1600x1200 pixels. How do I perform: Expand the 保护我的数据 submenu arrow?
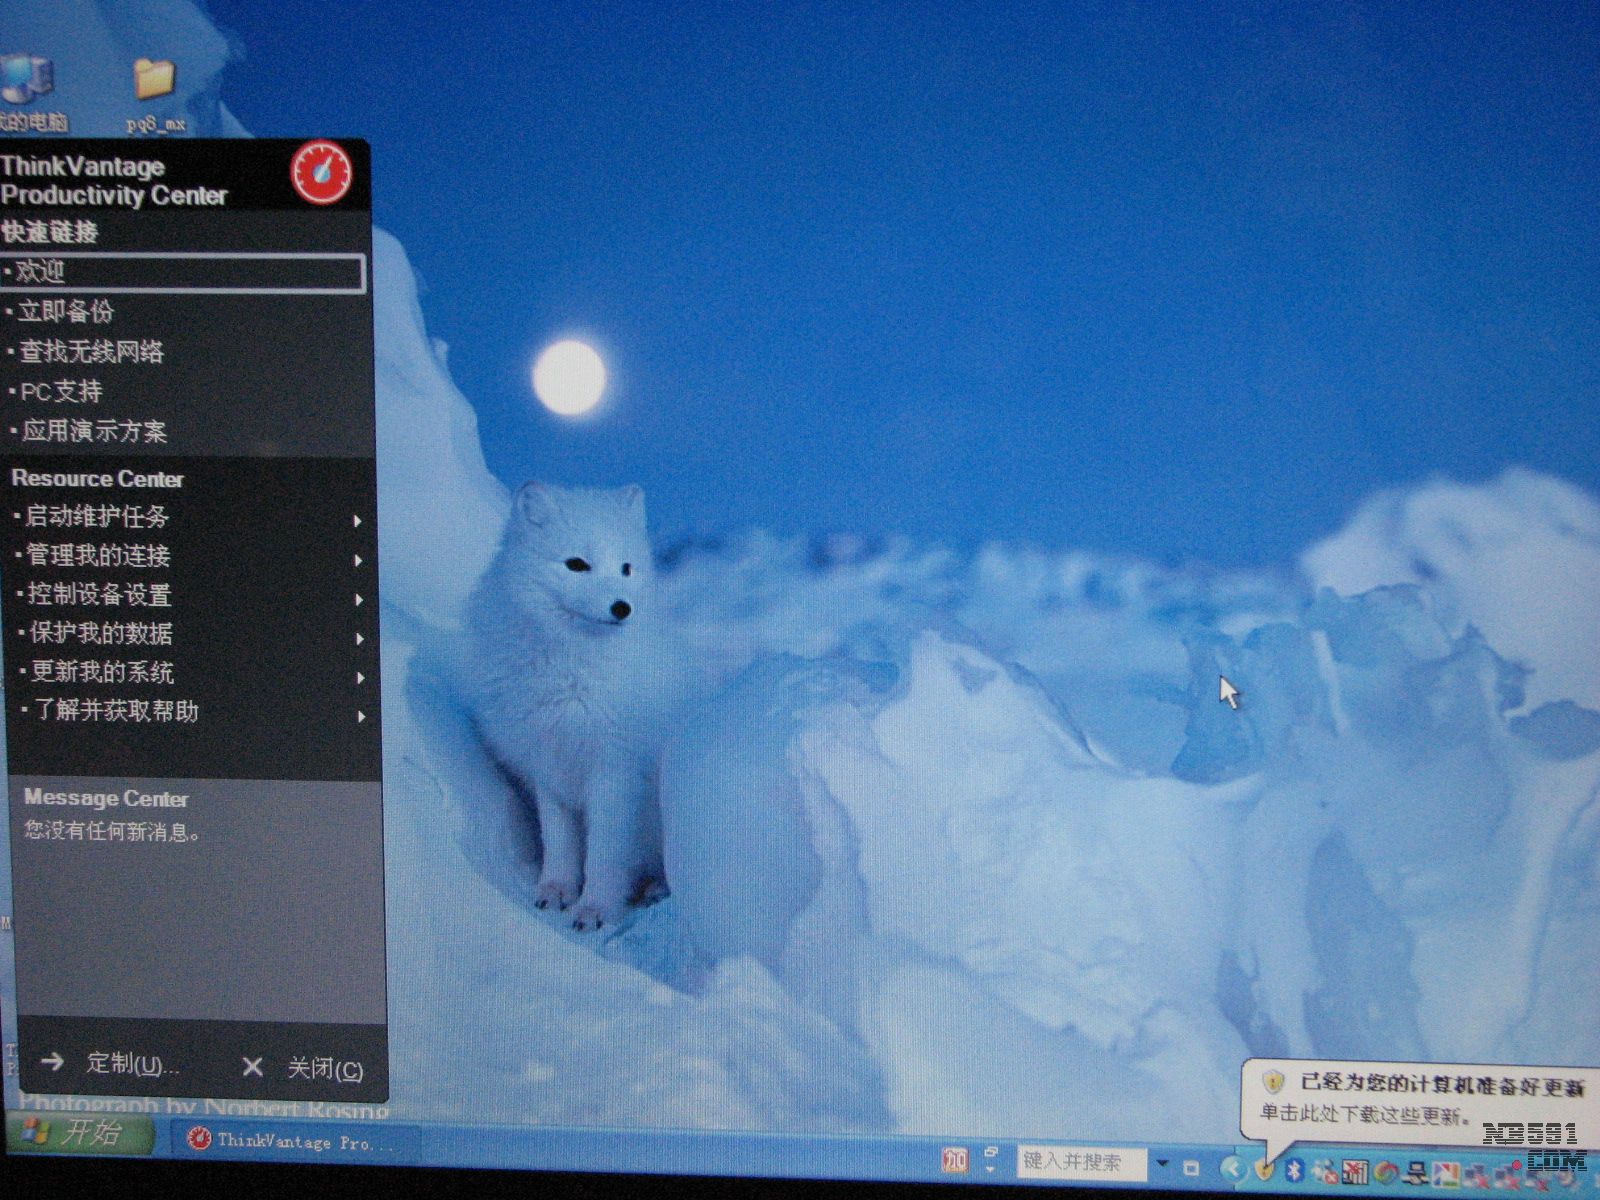[359, 638]
